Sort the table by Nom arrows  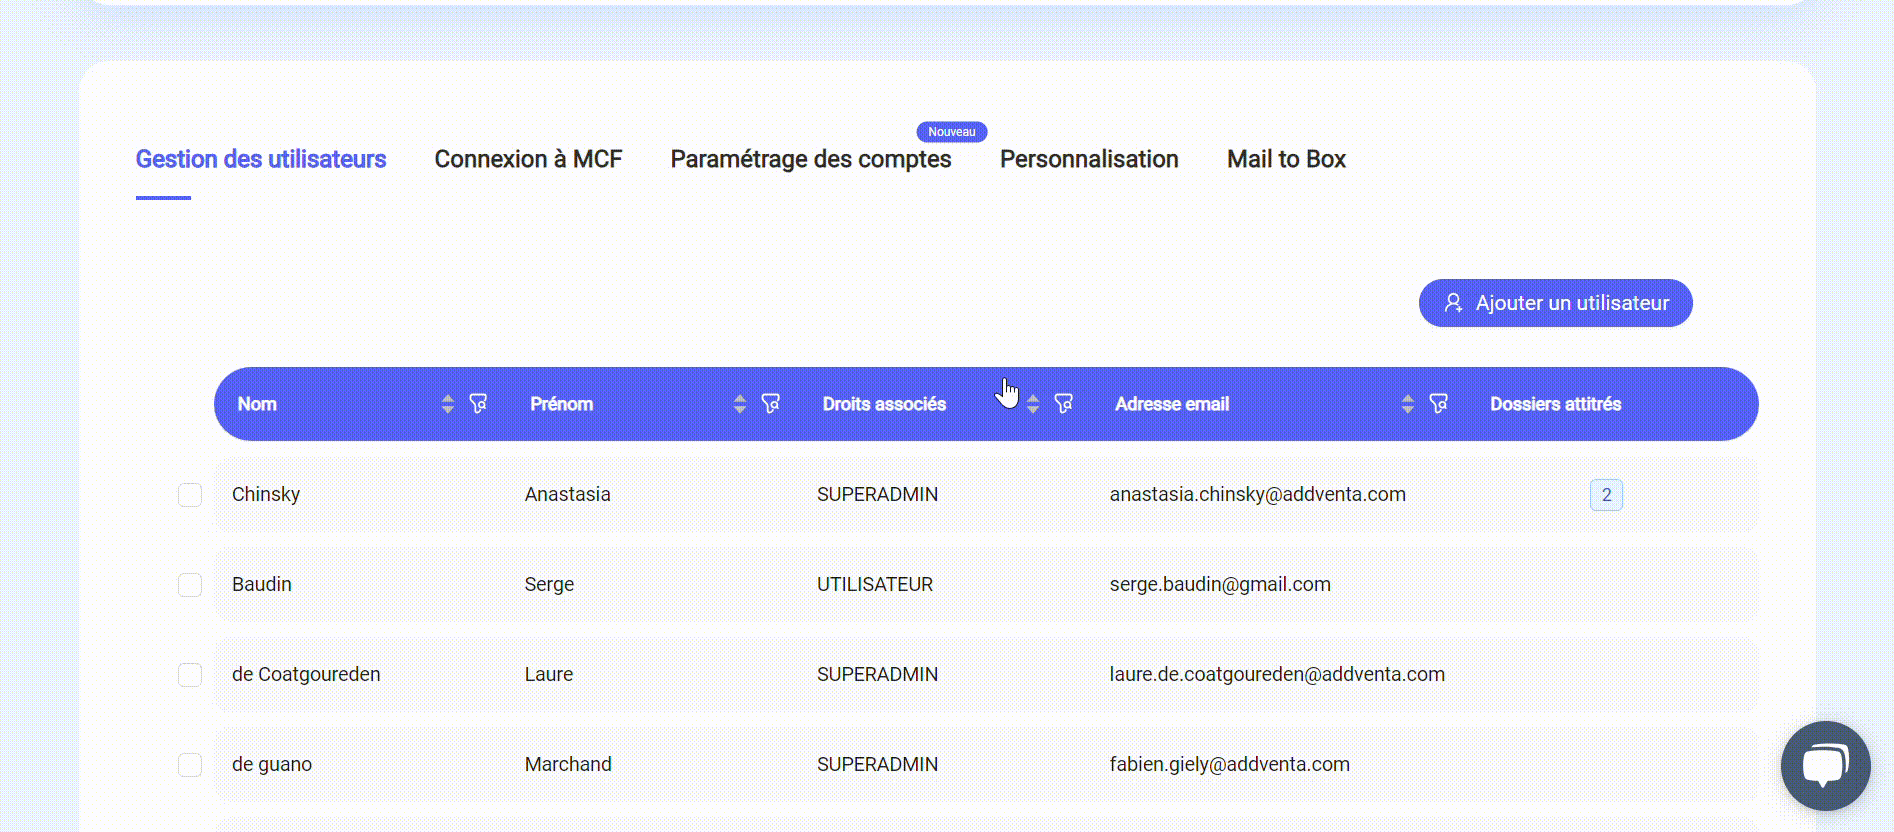447,404
